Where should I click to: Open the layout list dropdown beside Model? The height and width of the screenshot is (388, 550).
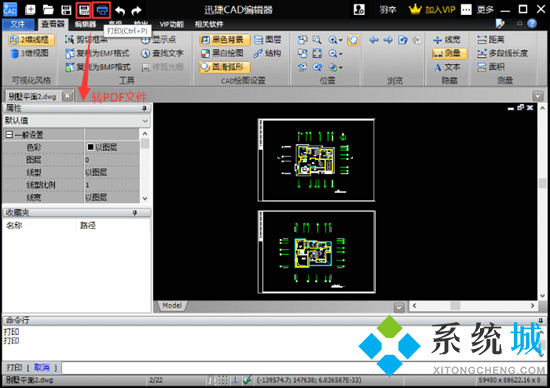click(399, 308)
